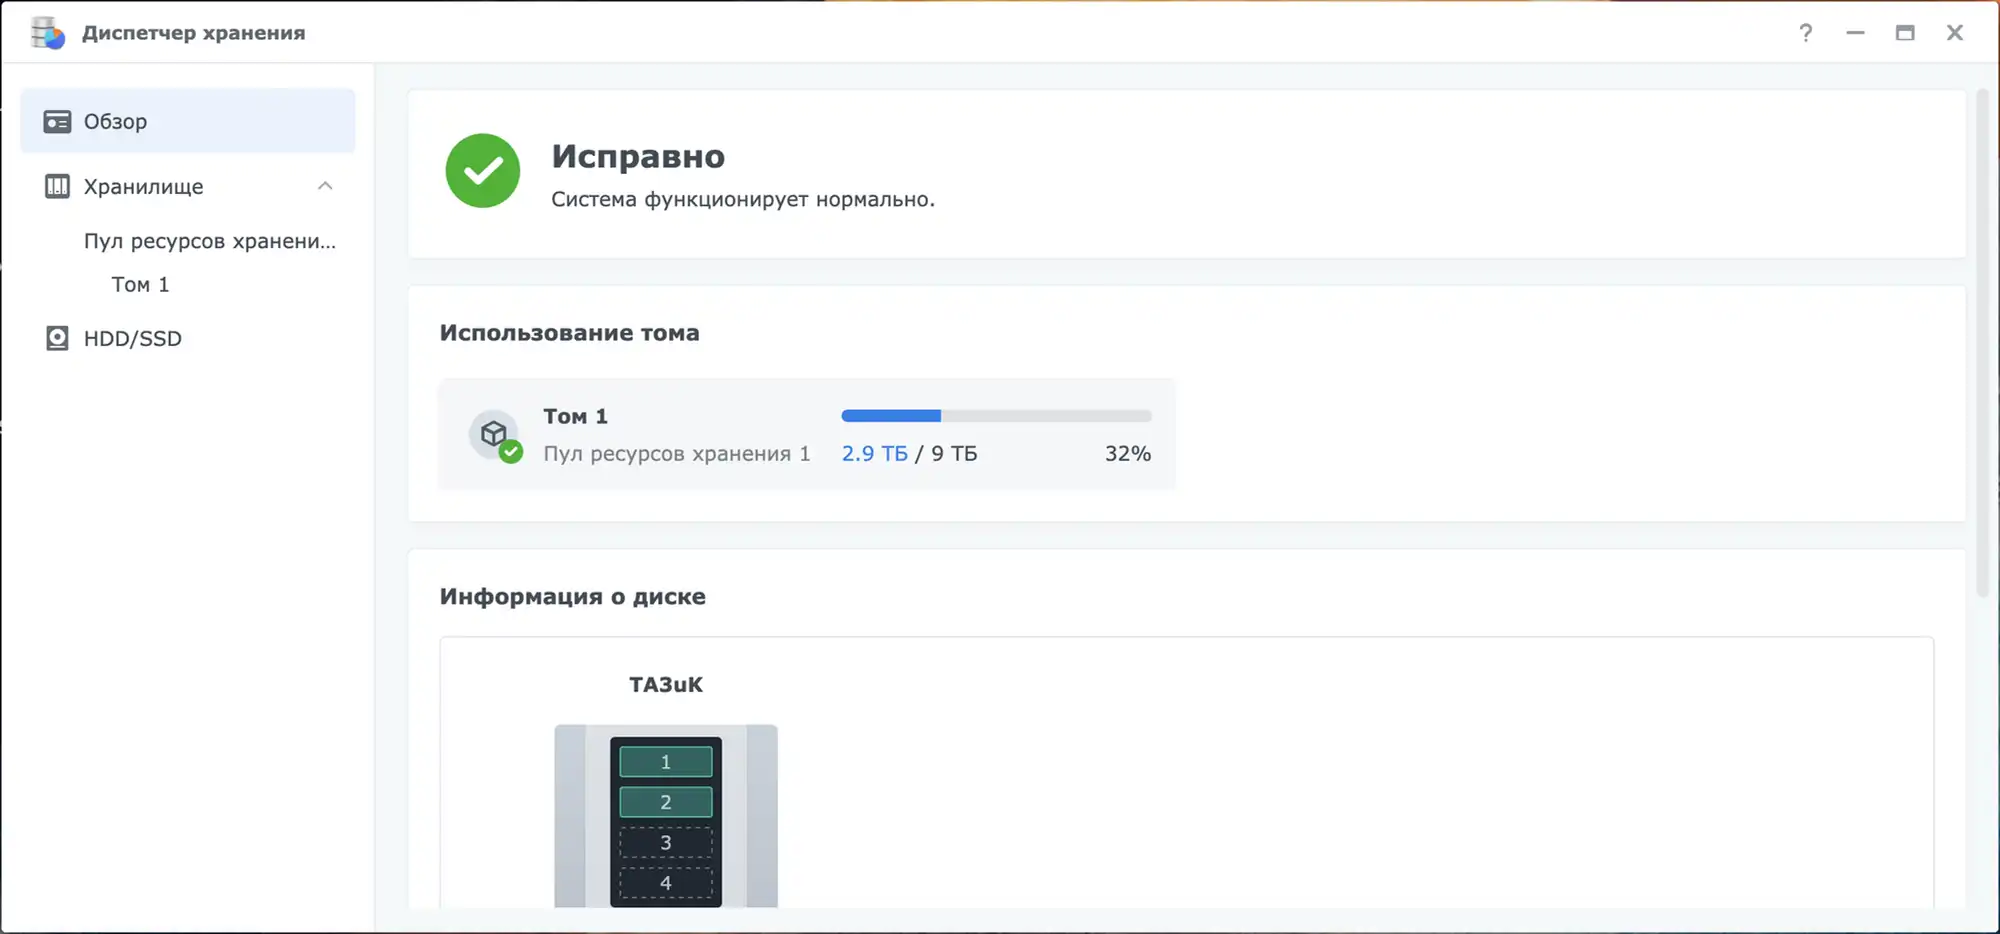Collapse the Хранилище tree chevron

coord(325,186)
